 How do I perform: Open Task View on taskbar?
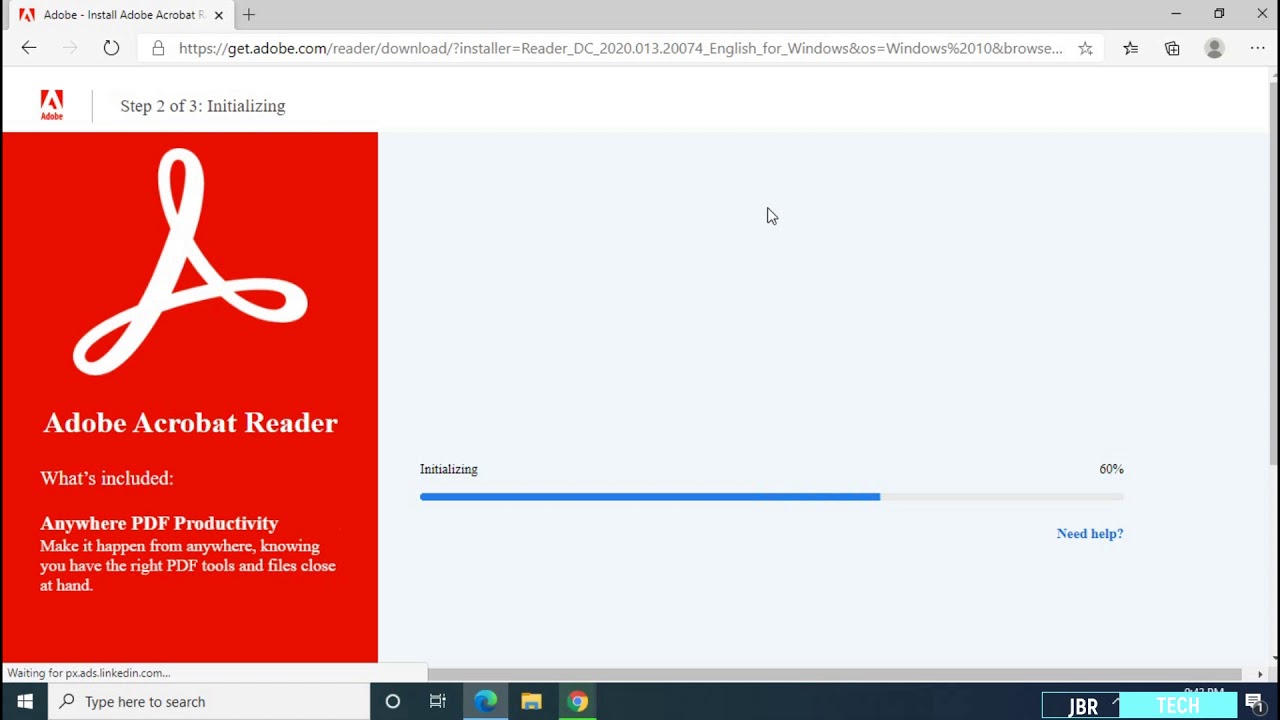tap(438, 702)
